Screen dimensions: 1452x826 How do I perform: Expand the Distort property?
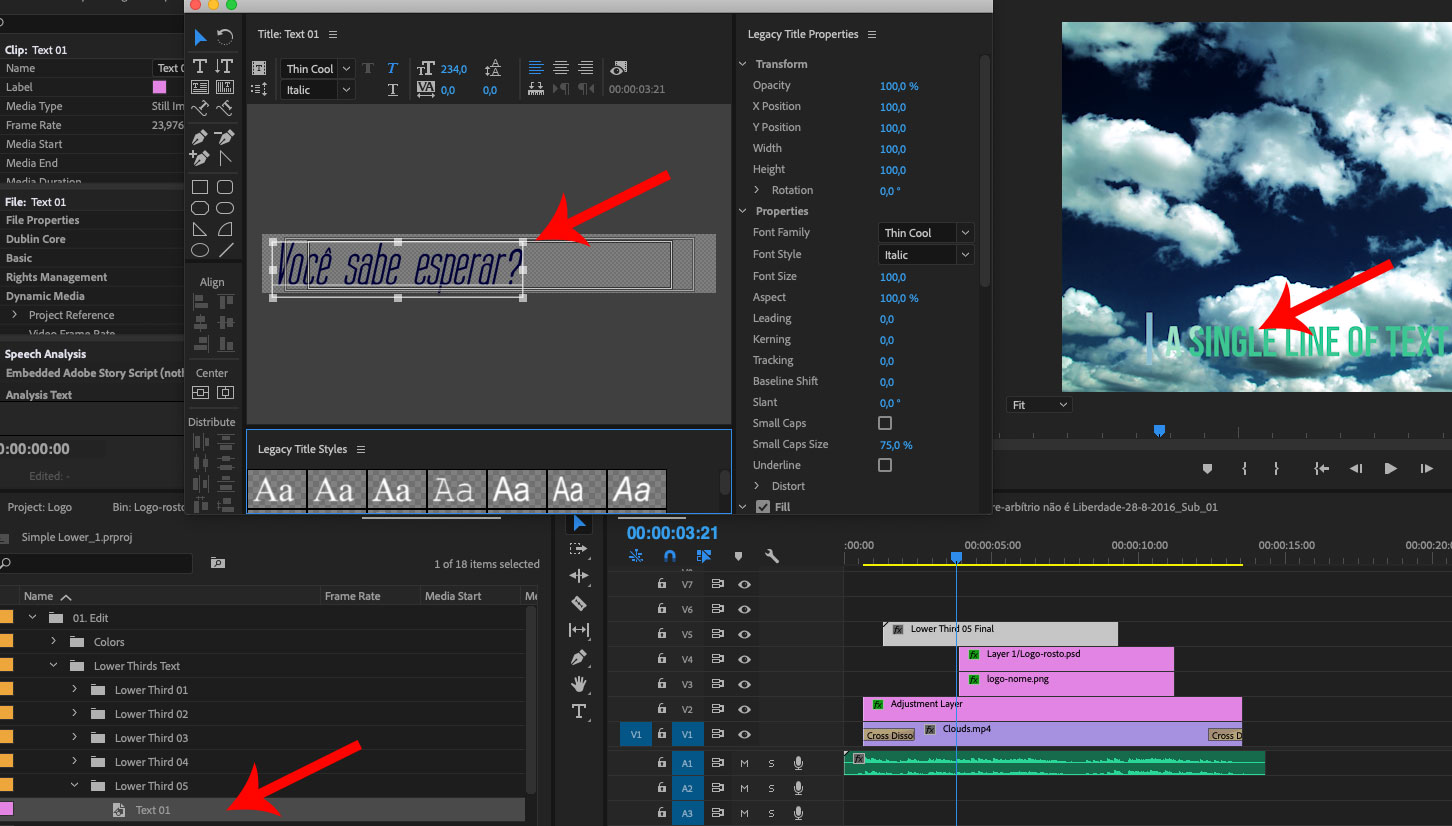757,486
